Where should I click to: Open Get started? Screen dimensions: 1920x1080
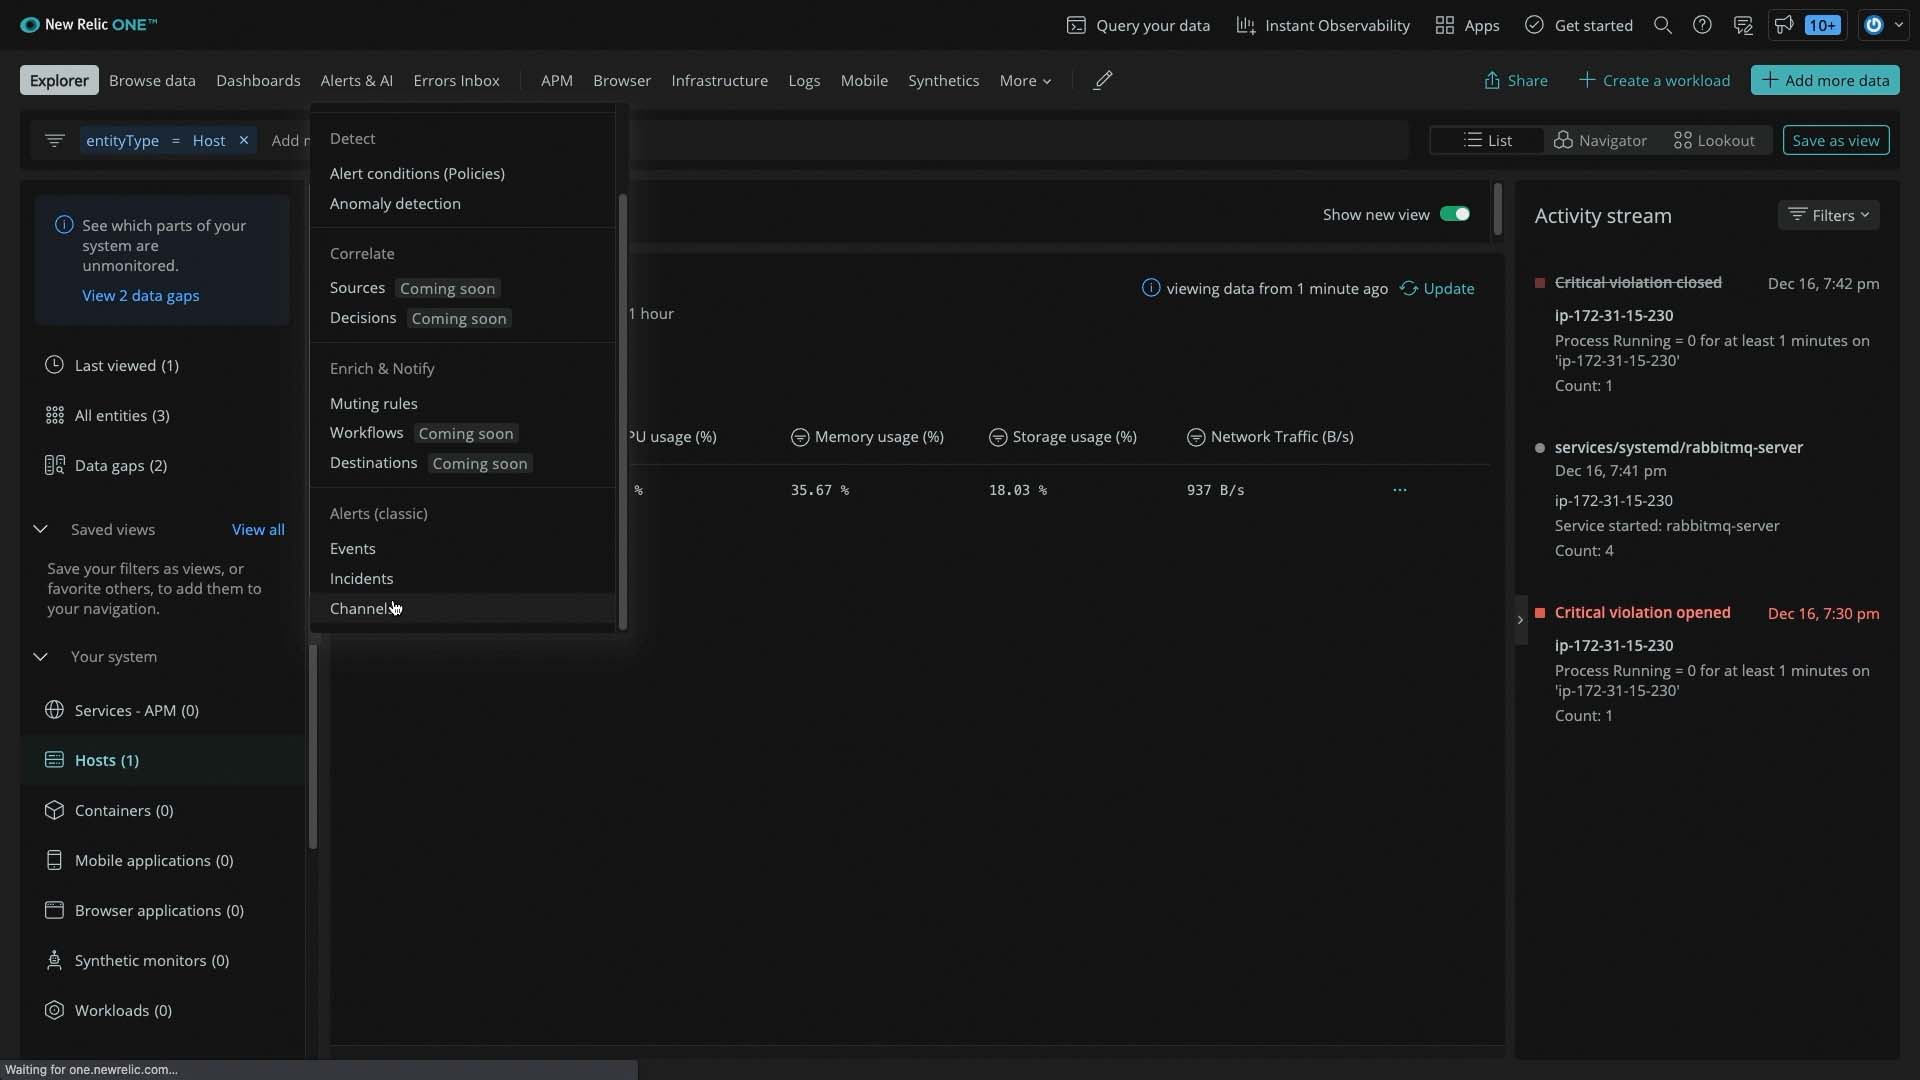click(x=1579, y=25)
